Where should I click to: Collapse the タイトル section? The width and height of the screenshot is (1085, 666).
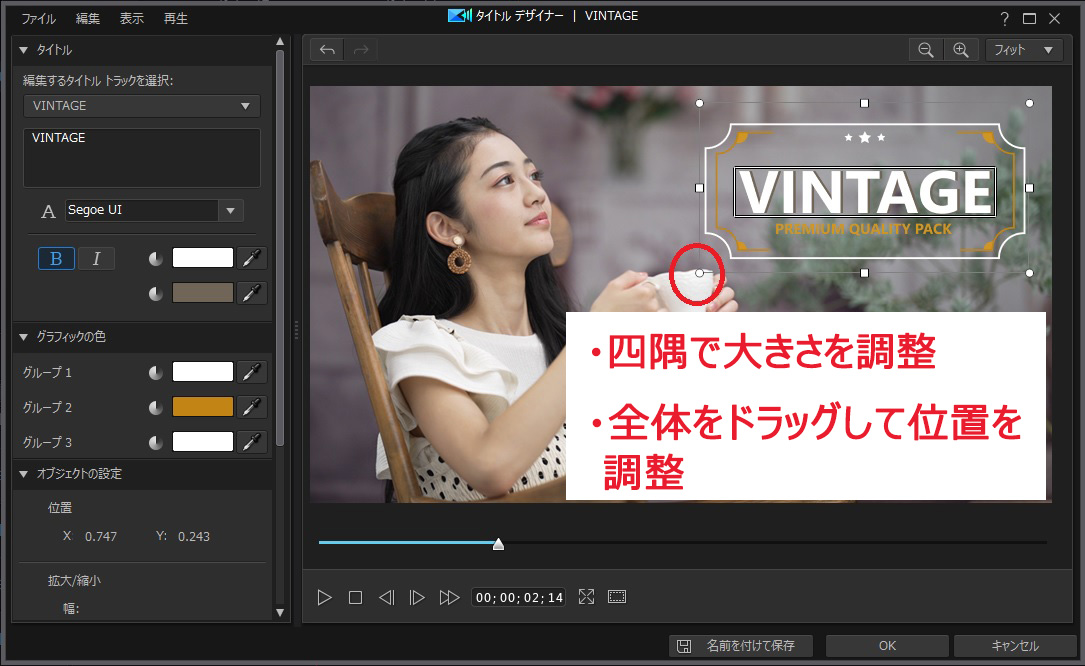pyautogui.click(x=23, y=50)
